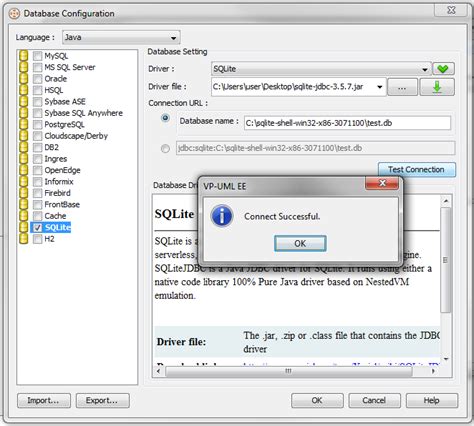Image resolution: width=474 pixels, height=426 pixels.
Task: Click the description panel vertical scrollbar
Action: pos(445,260)
